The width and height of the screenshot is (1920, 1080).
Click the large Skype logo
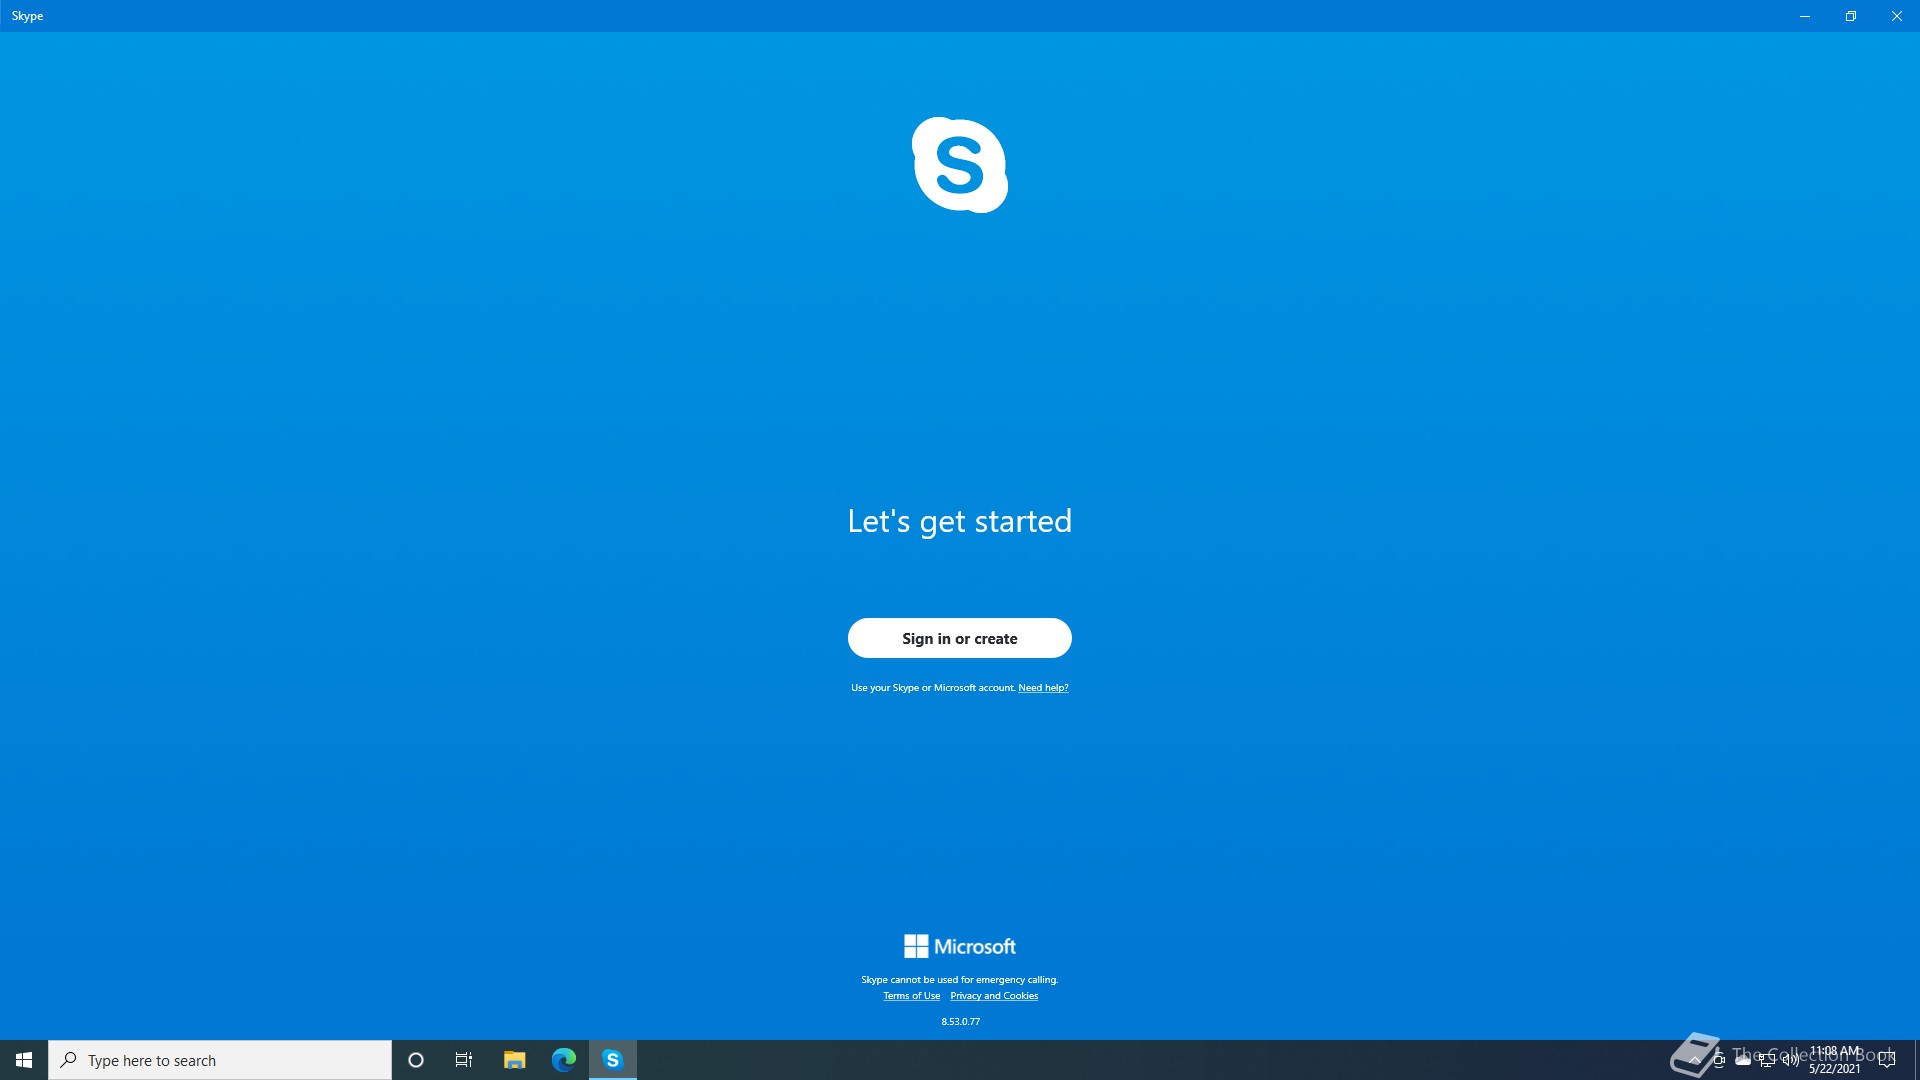(959, 165)
